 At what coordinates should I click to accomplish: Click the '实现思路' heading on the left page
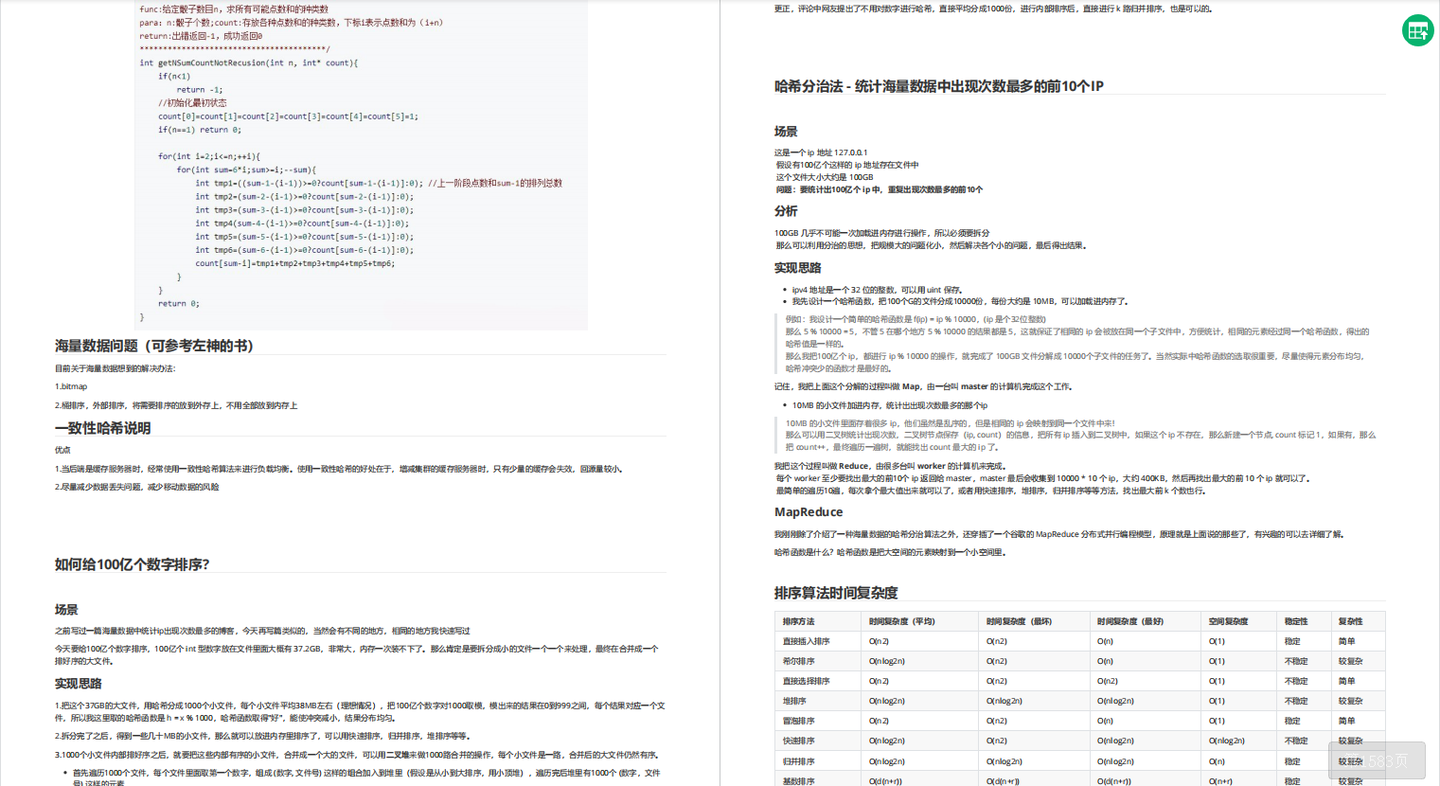point(78,683)
